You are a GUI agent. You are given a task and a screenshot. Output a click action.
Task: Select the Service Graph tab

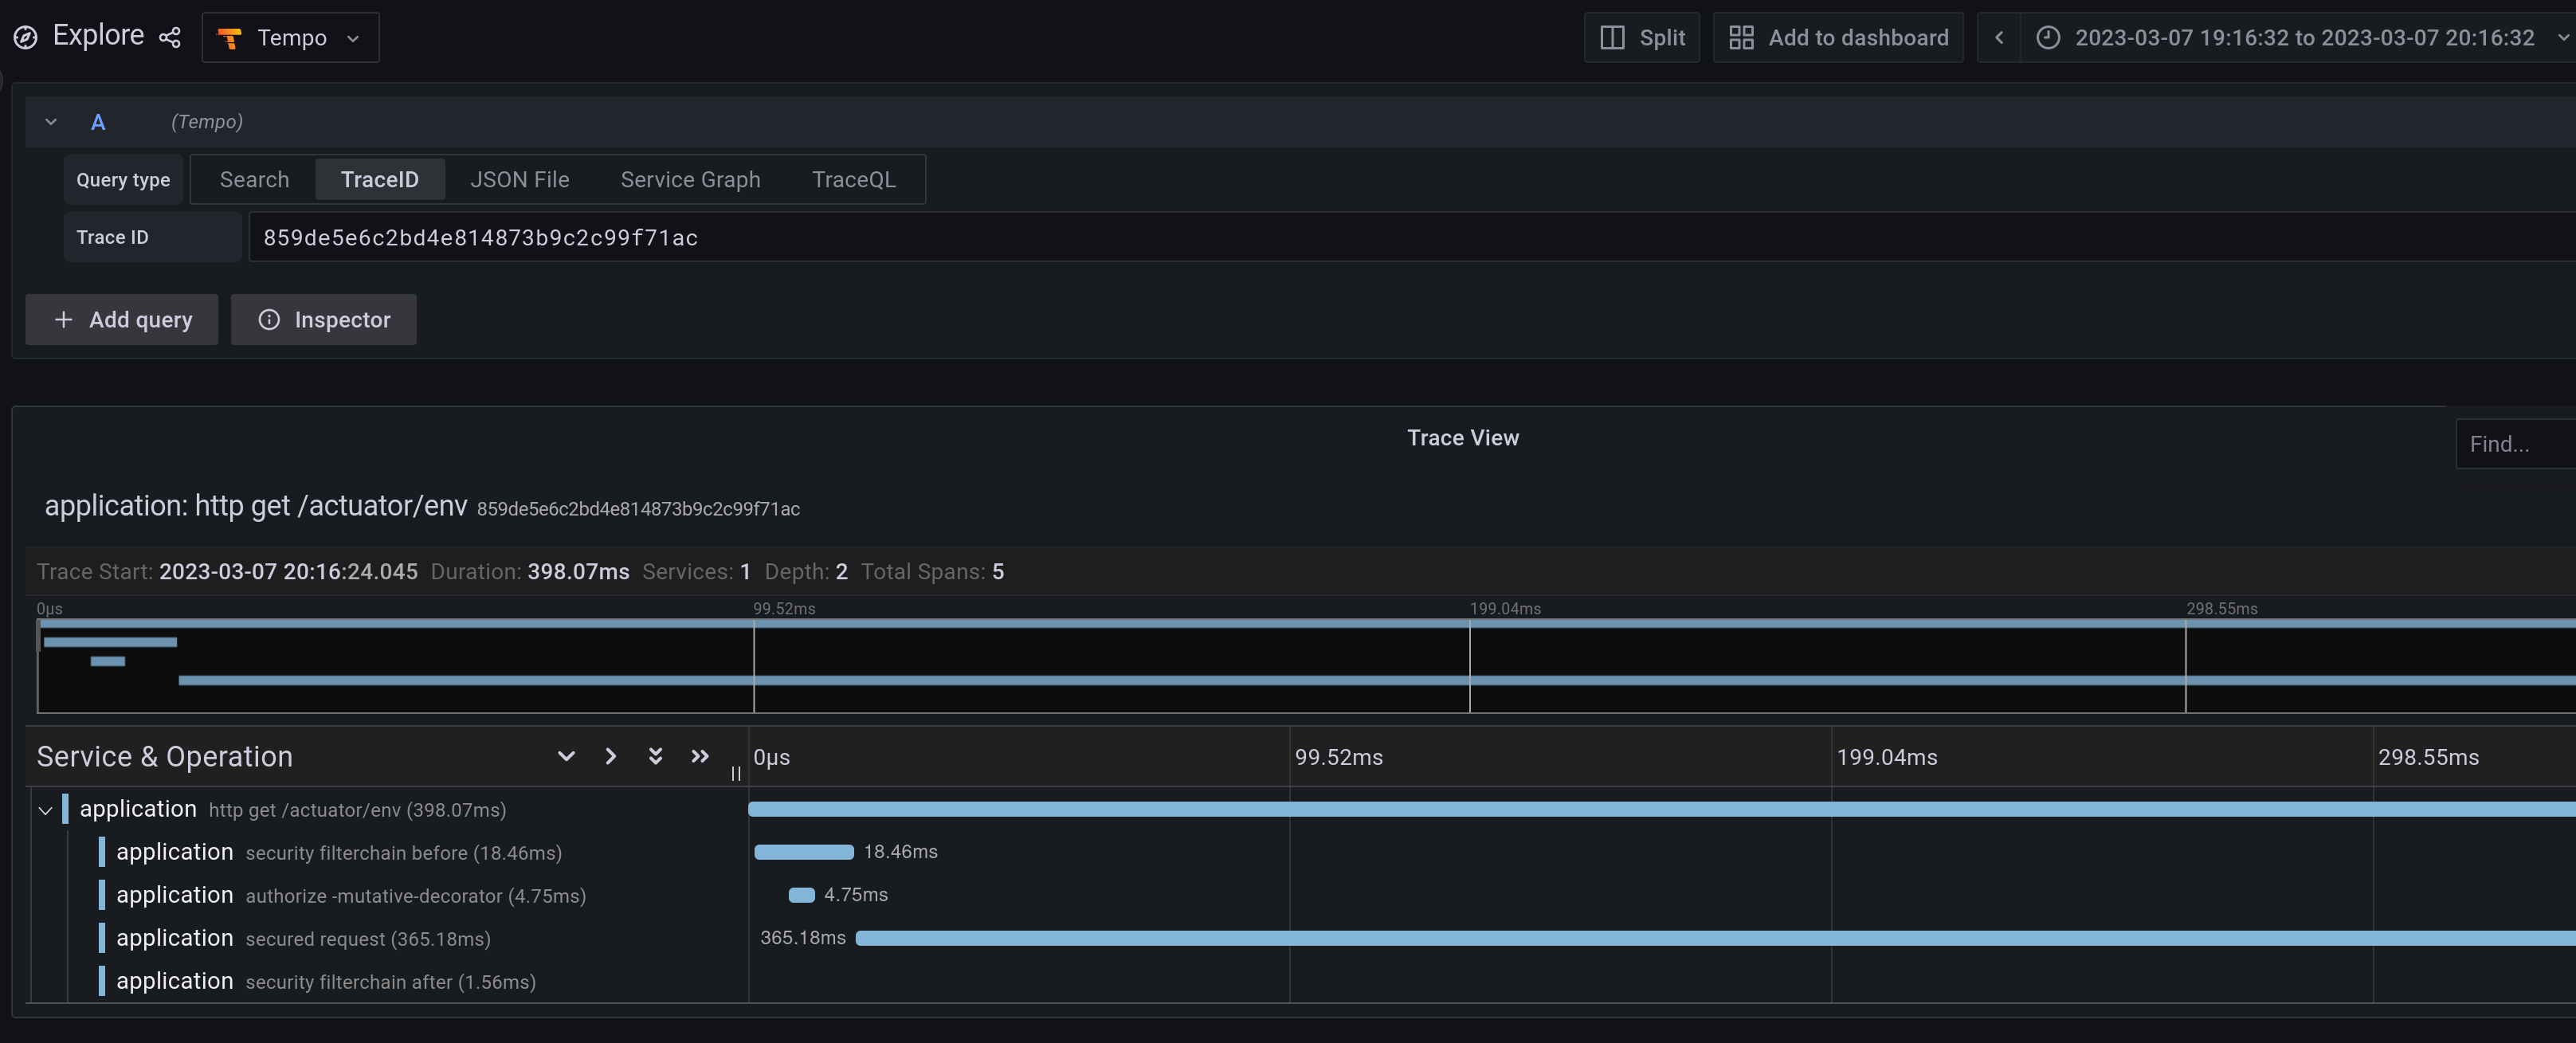(x=690, y=179)
